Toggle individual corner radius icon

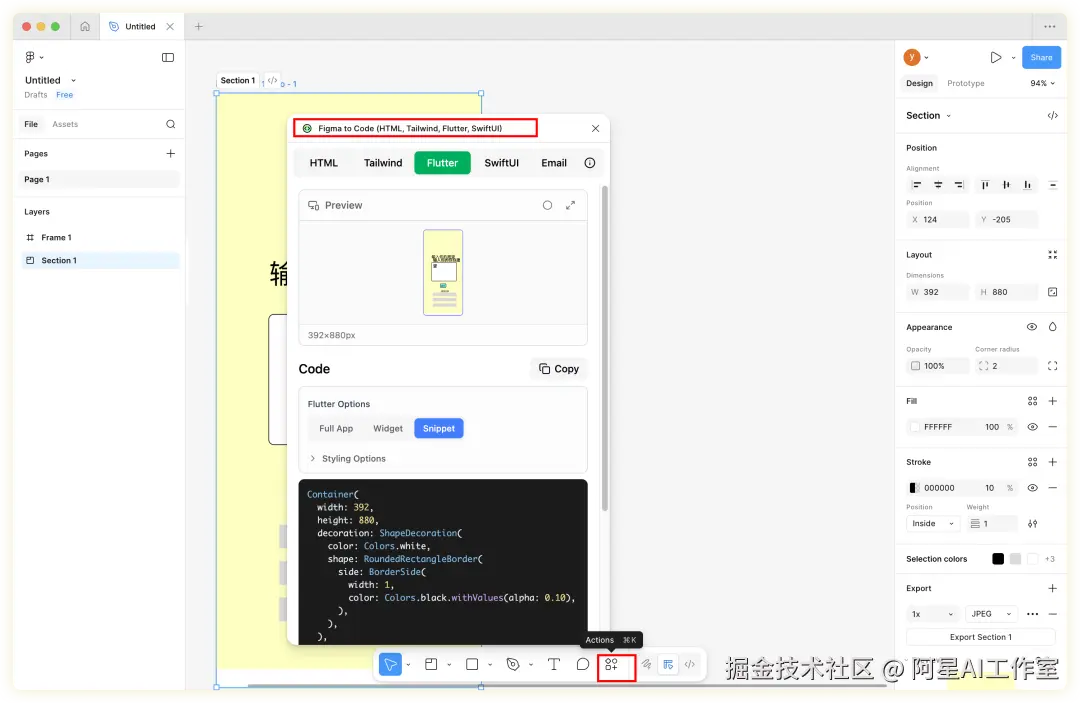1052,366
